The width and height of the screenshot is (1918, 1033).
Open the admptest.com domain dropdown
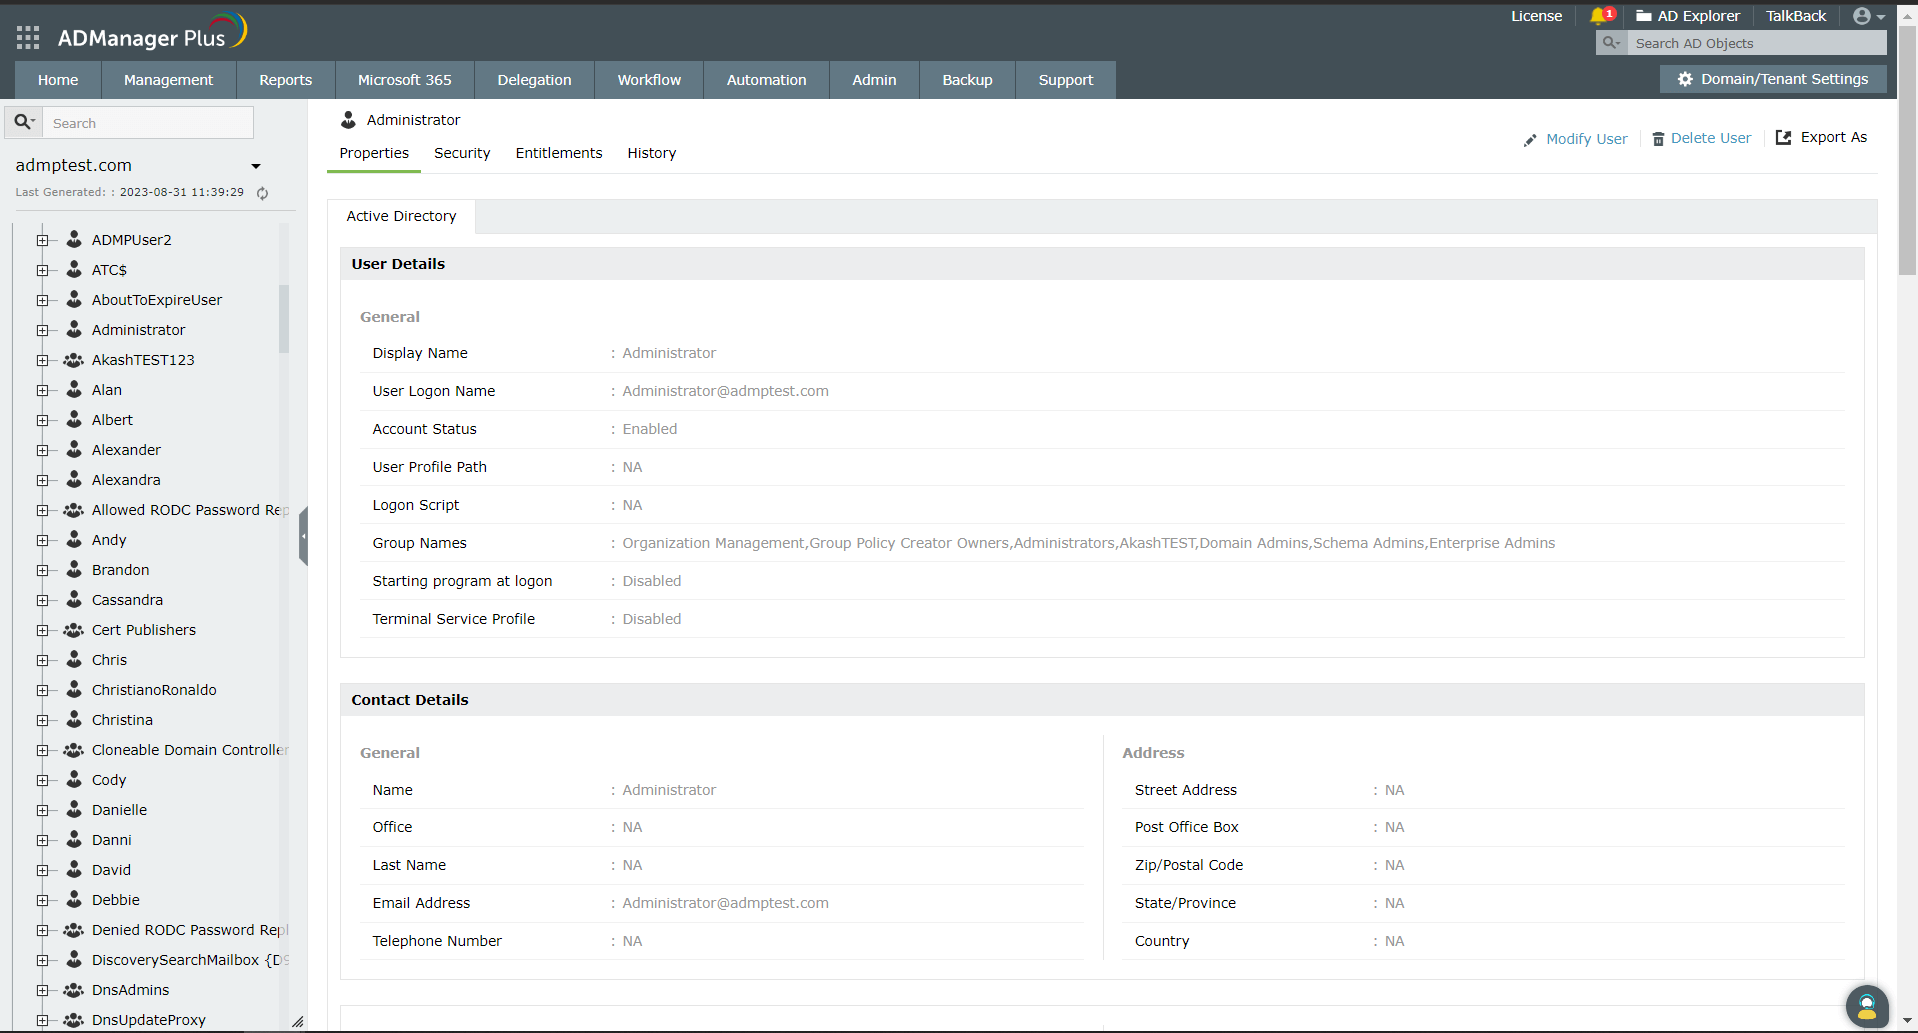pos(256,166)
